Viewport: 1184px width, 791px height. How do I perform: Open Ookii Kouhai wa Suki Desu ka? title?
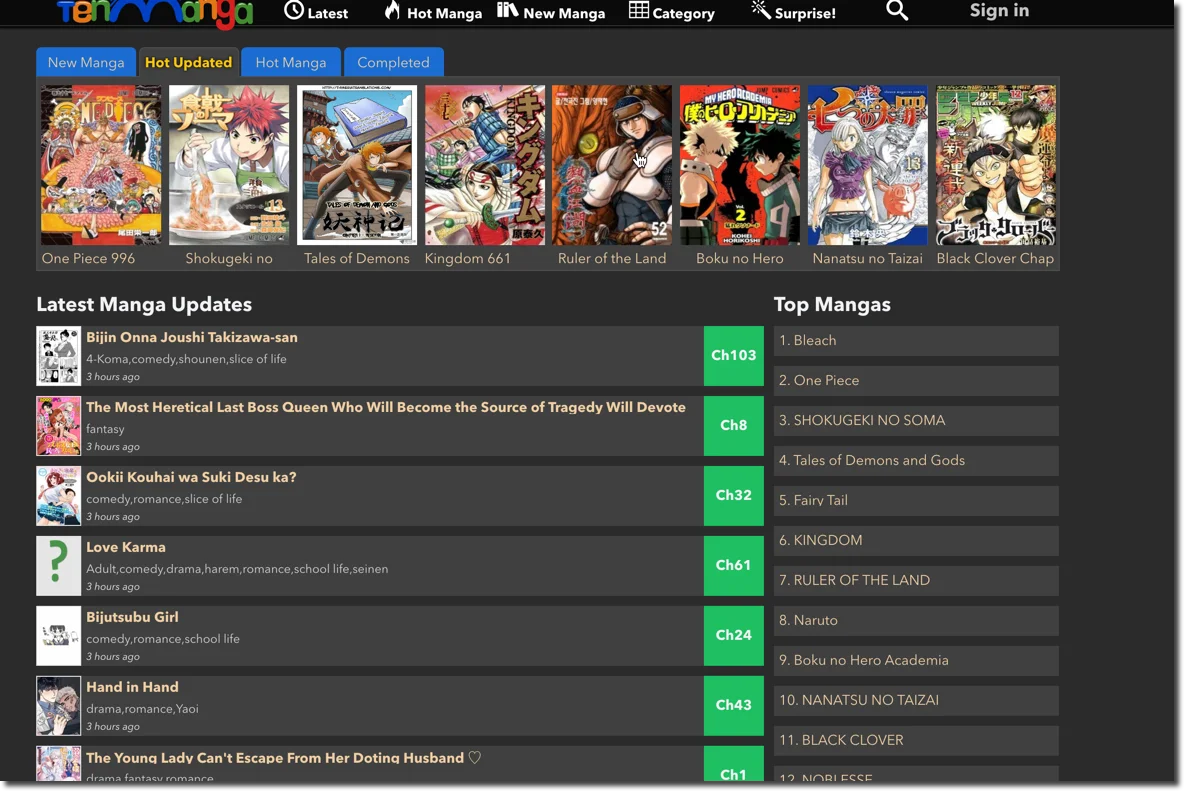191,477
